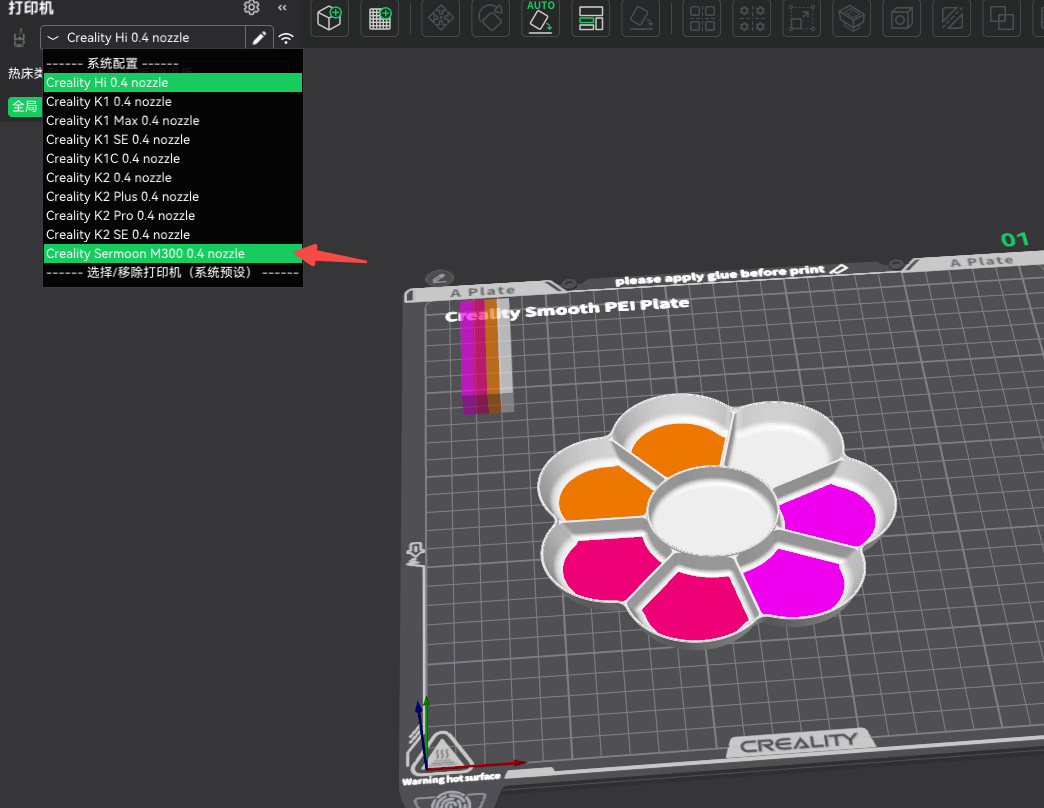Choose Creality K2 SE 0.4 nozzle

172,234
